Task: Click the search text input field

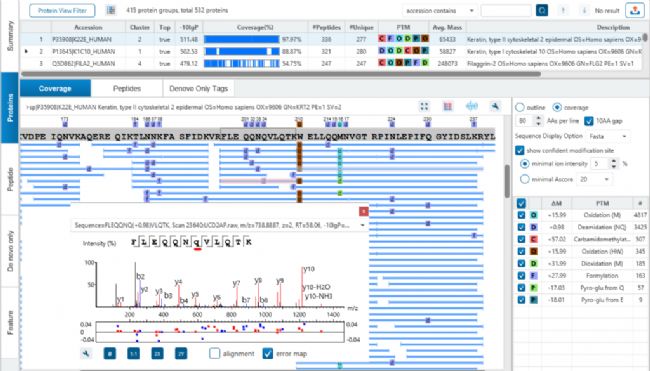Action: tap(506, 10)
